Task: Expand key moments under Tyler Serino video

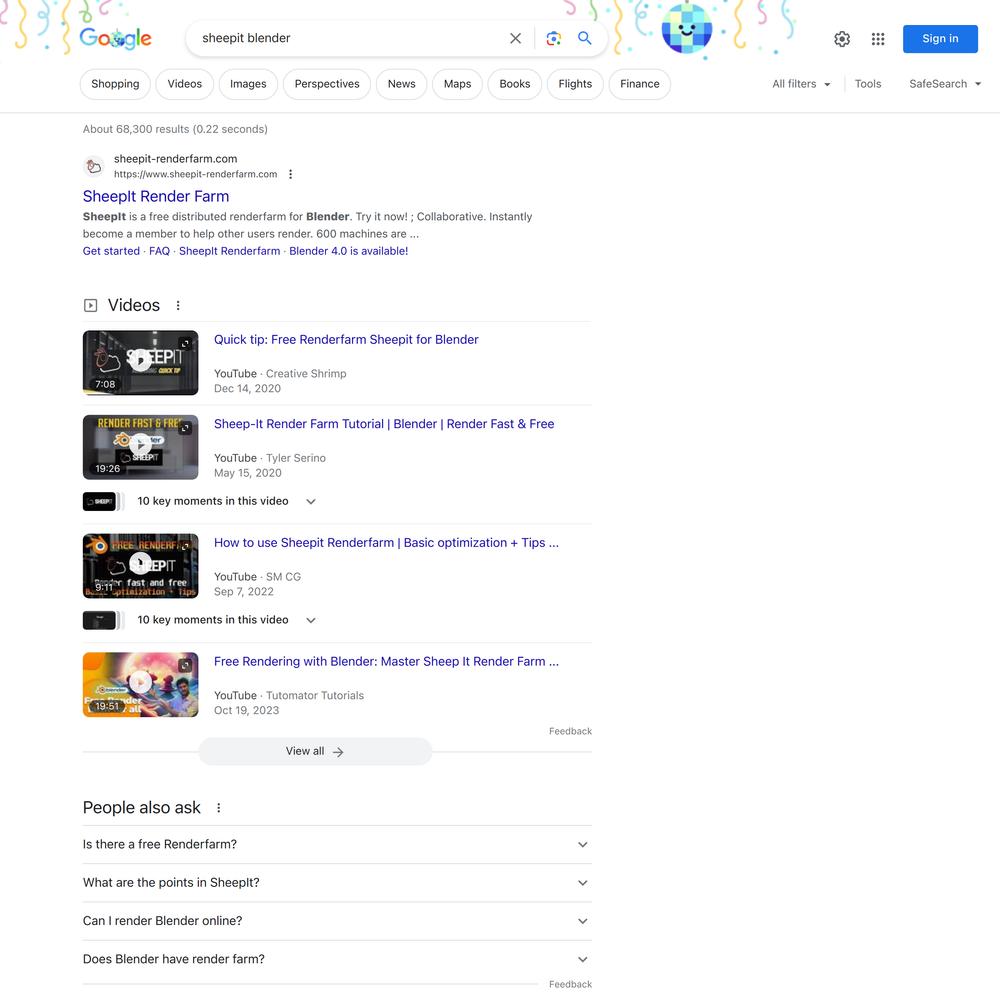Action: tap(311, 501)
